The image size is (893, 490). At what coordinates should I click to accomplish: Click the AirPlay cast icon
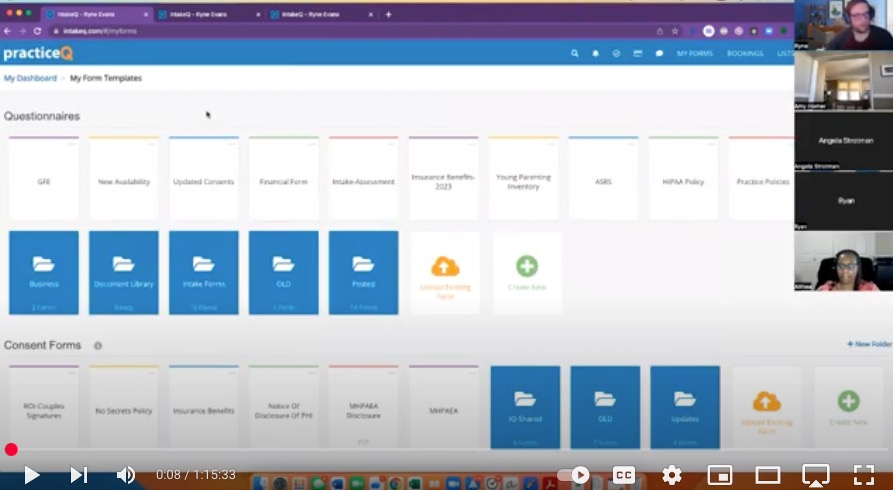[x=816, y=475]
